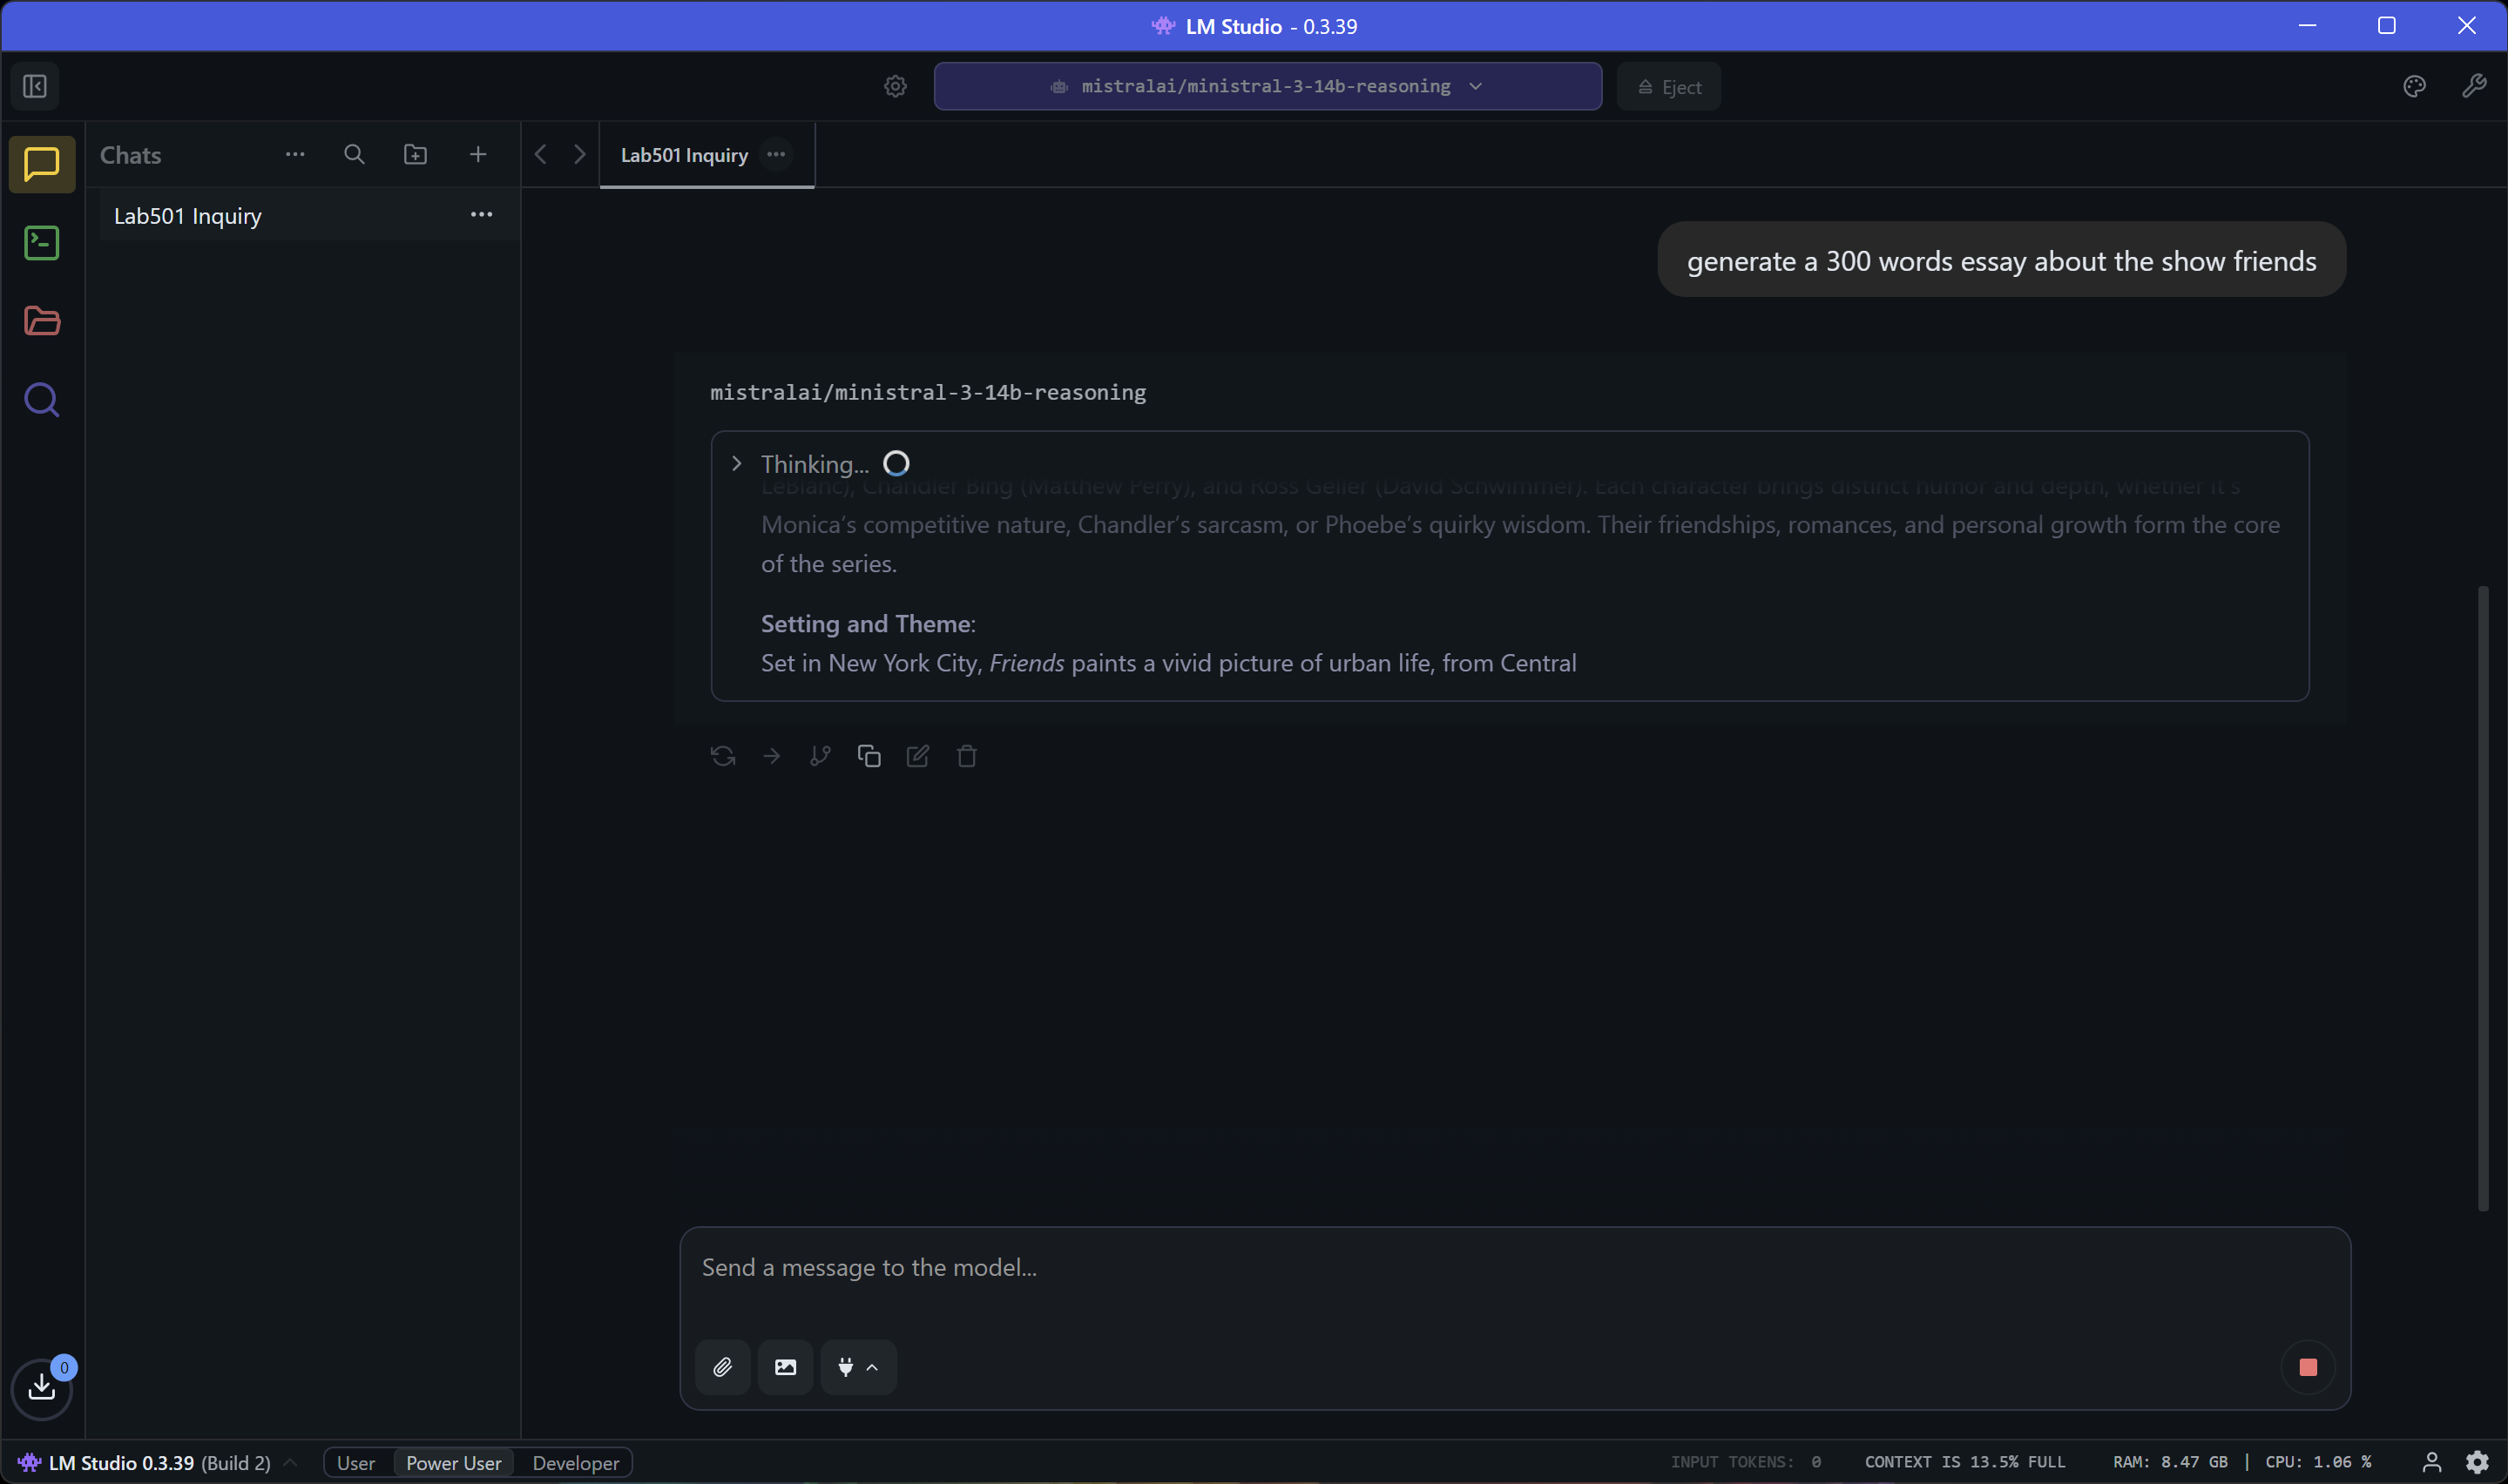Screen dimensions: 2508x1484
Task: Open the integrations plug dropdown
Action: click(x=857, y=1367)
